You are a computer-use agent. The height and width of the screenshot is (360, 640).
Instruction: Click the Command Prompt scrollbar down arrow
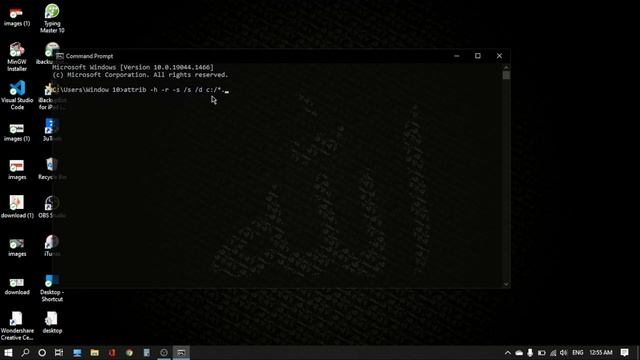[506, 284]
